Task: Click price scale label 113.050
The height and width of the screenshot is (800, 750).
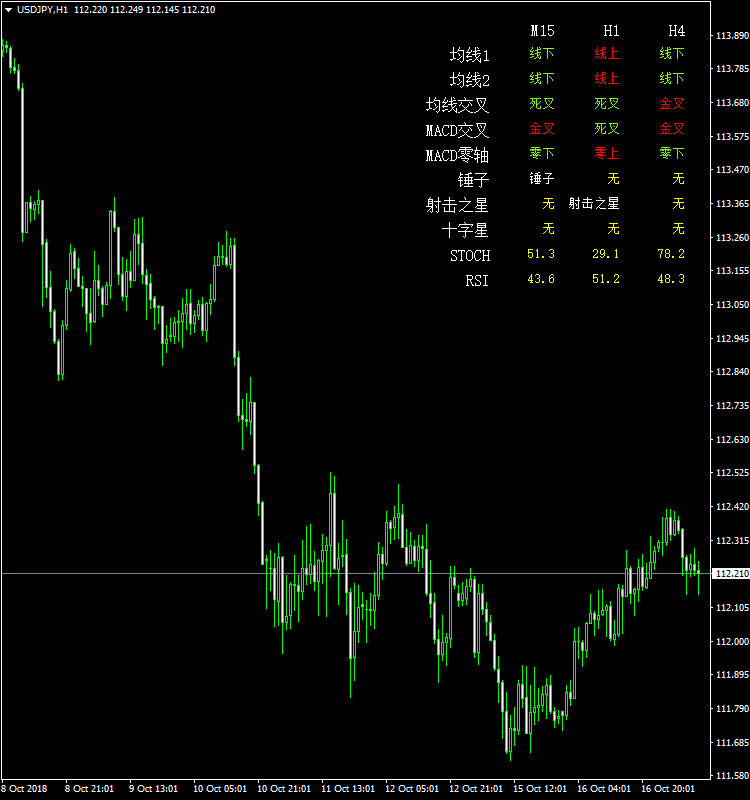Action: (x=732, y=305)
